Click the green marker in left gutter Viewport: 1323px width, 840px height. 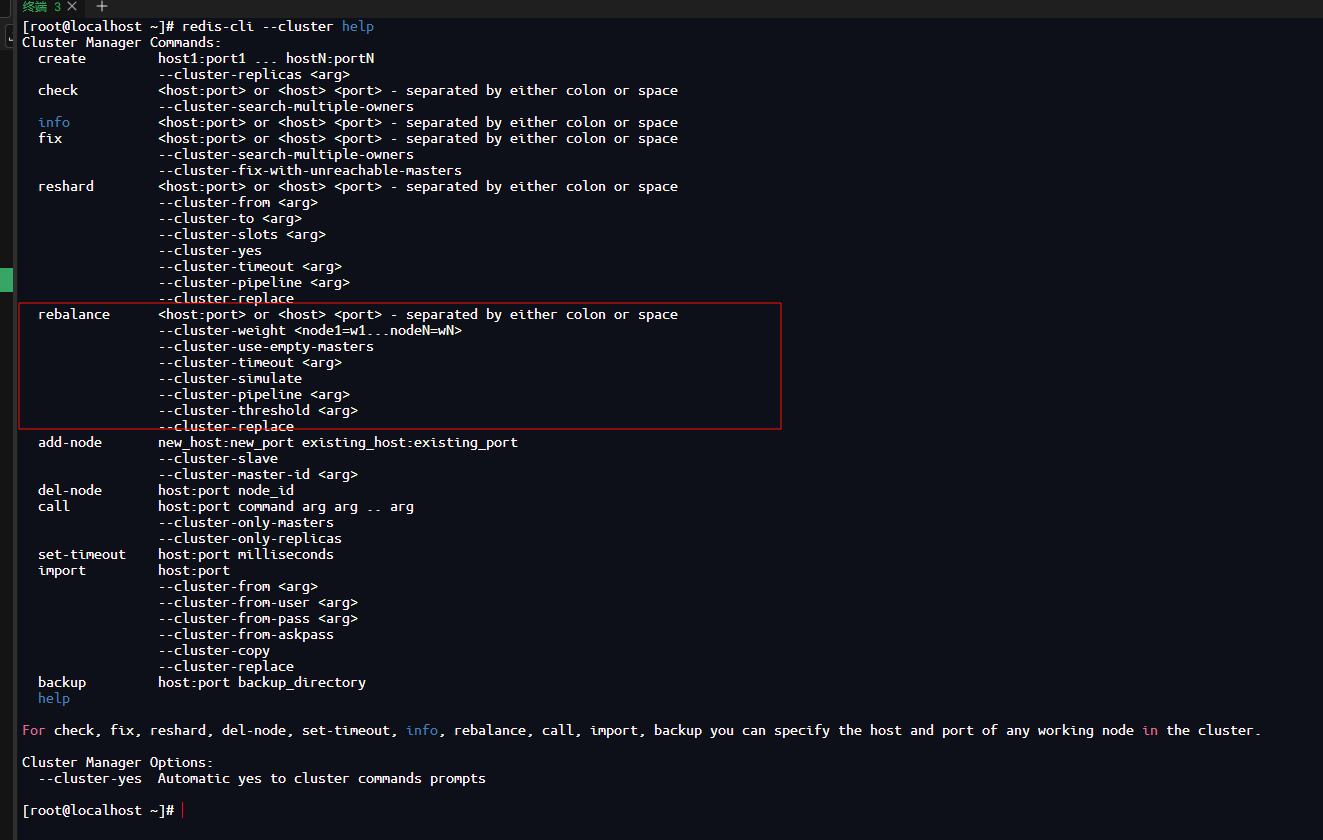point(7,279)
